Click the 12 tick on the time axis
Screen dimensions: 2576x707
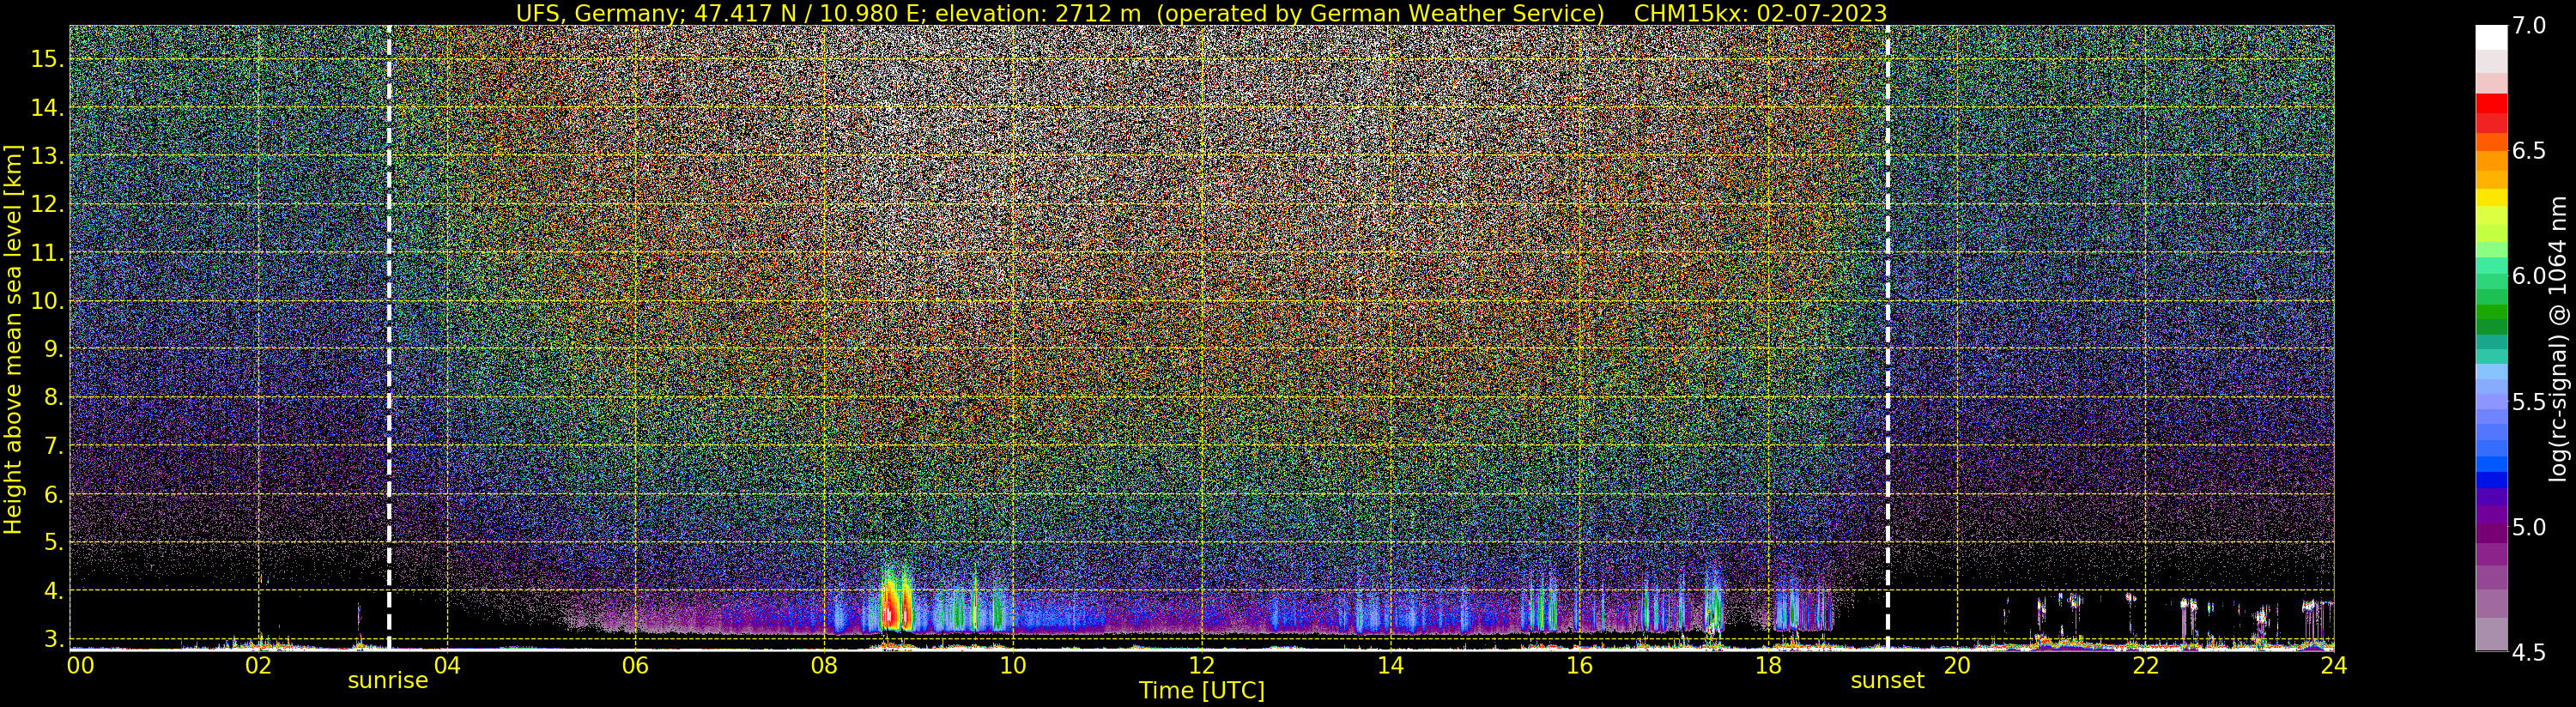(1201, 665)
